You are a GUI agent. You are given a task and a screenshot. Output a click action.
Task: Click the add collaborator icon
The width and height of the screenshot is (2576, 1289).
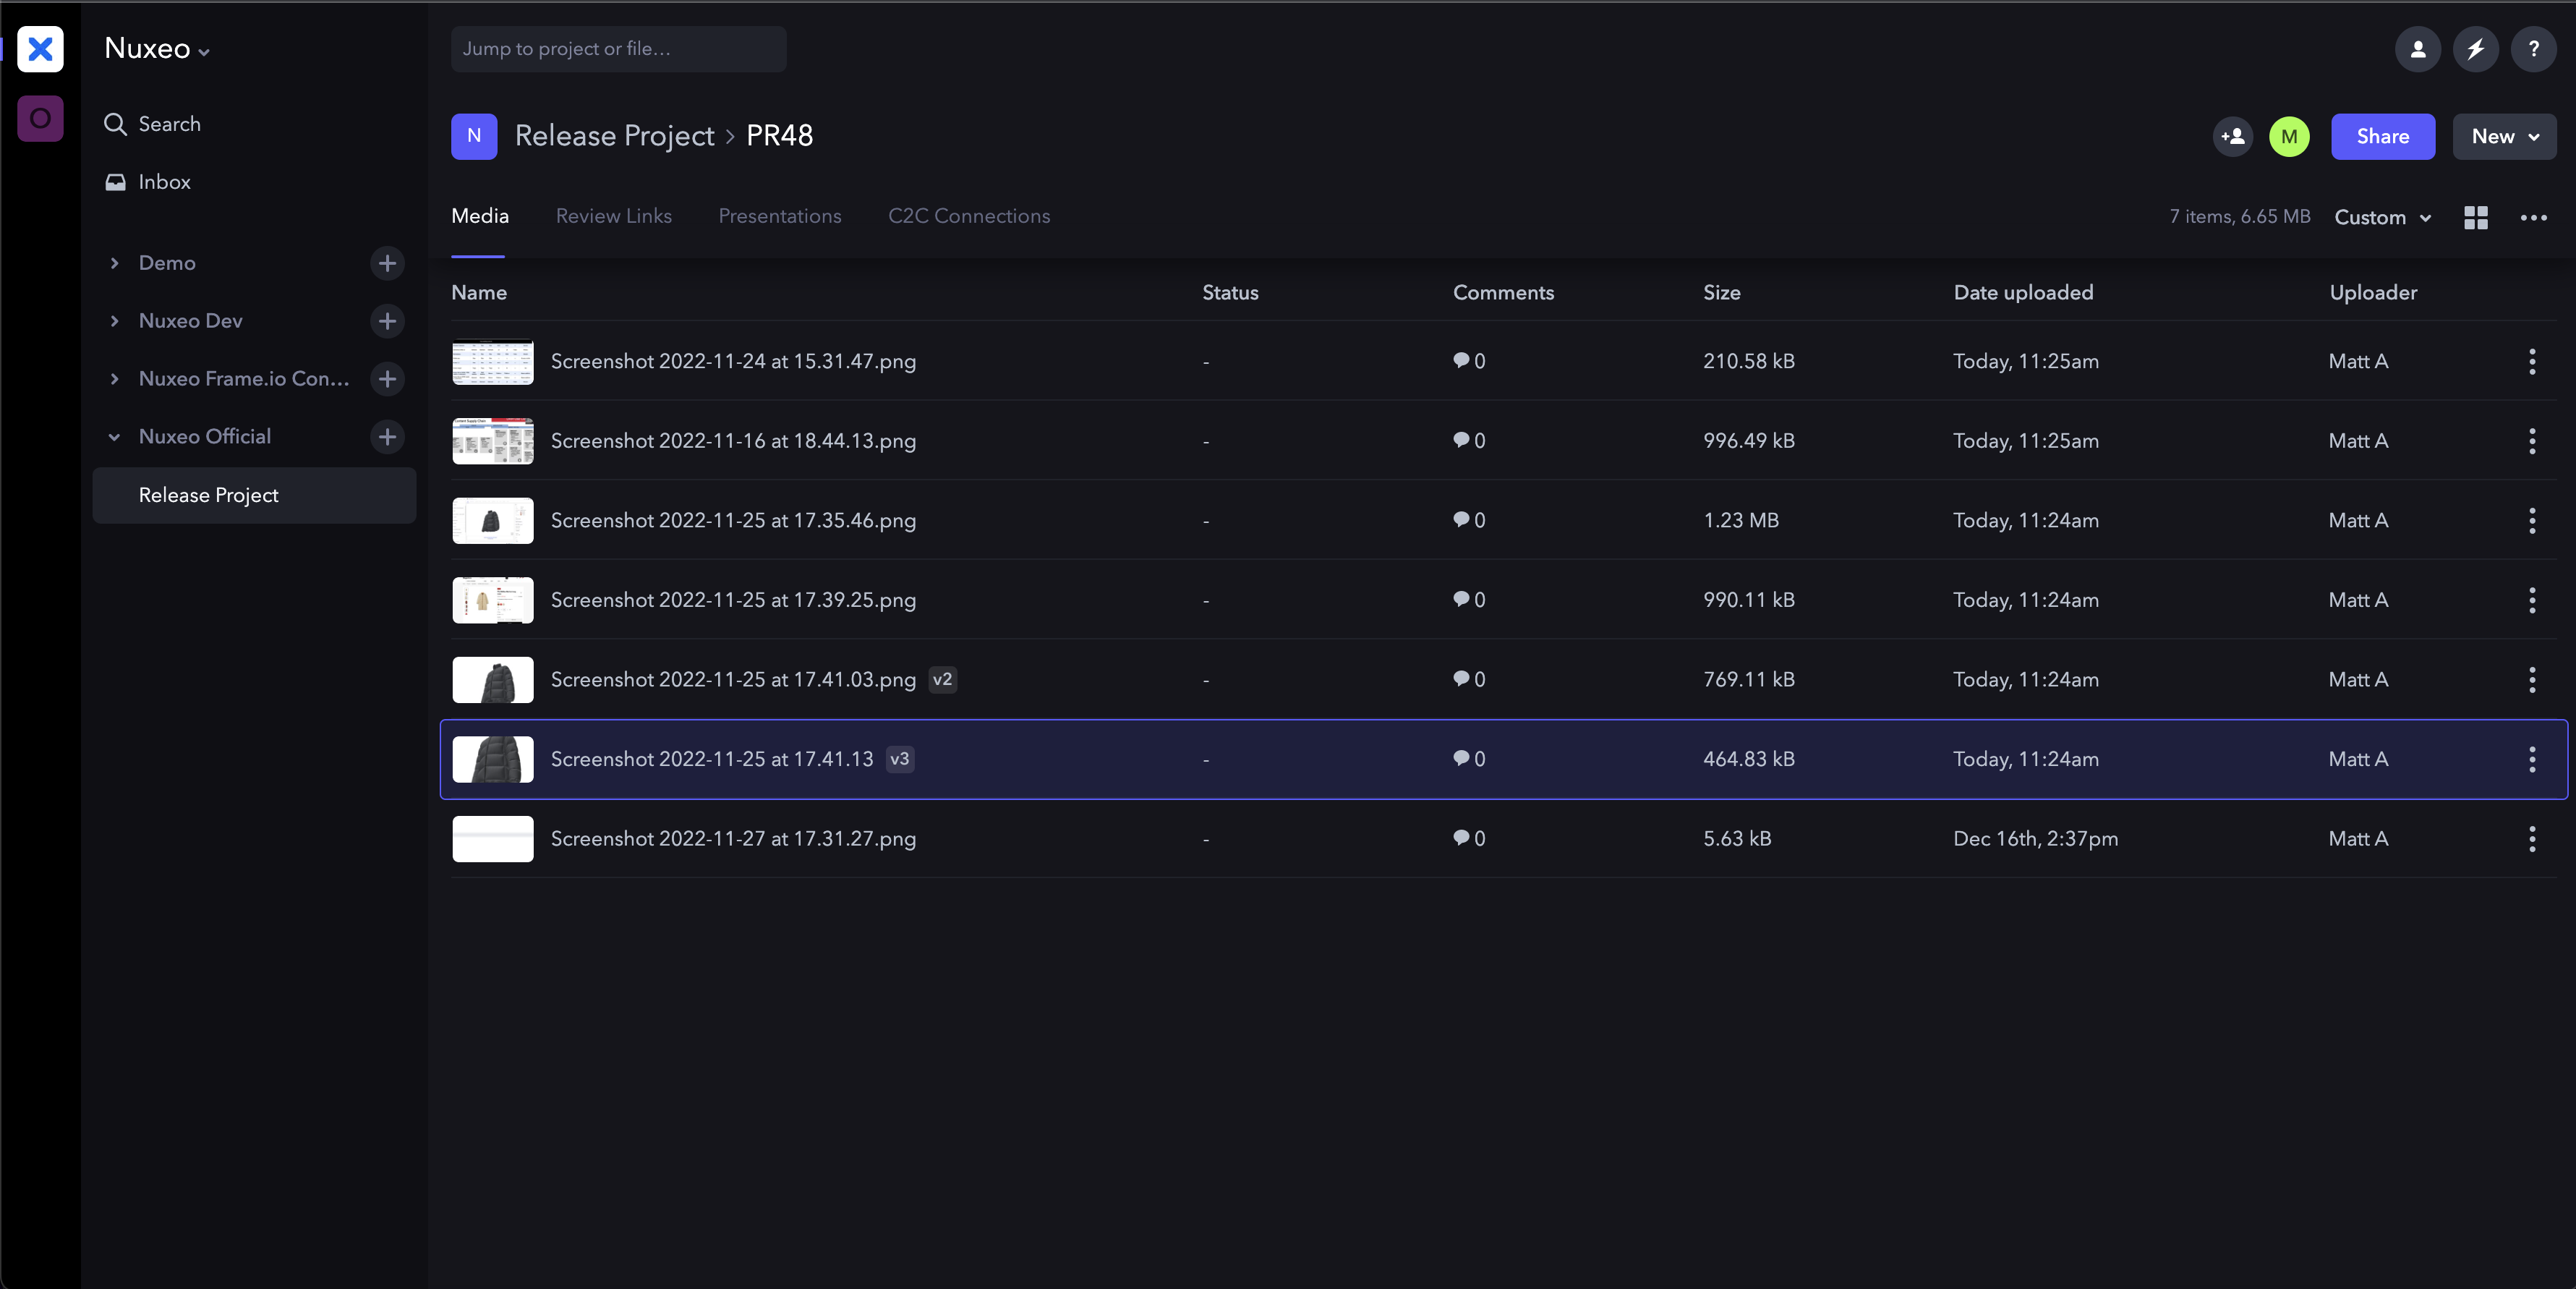tap(2232, 137)
